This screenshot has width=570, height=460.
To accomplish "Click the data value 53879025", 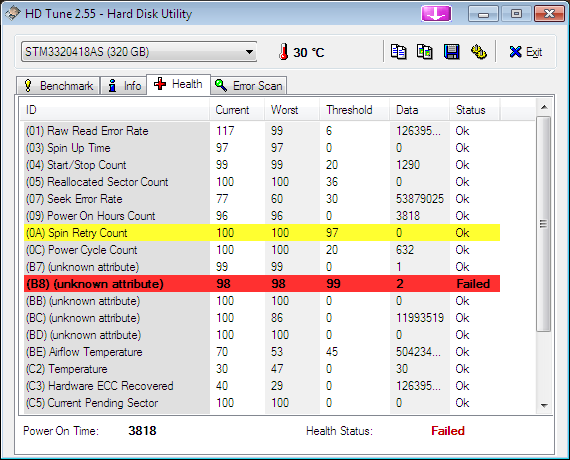I will pos(420,199).
